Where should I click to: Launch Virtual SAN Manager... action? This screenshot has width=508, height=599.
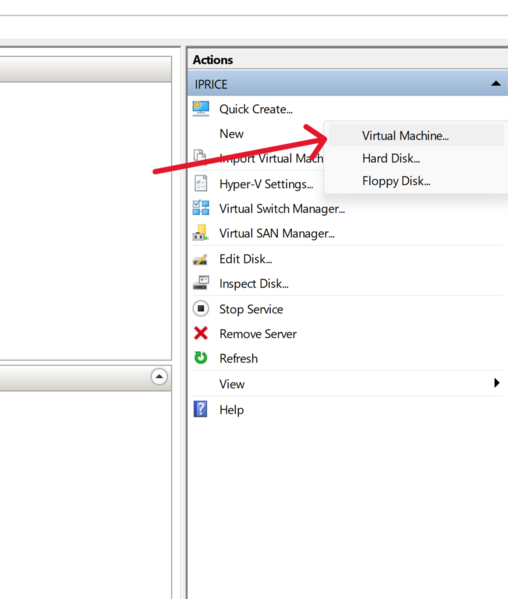pos(277,233)
